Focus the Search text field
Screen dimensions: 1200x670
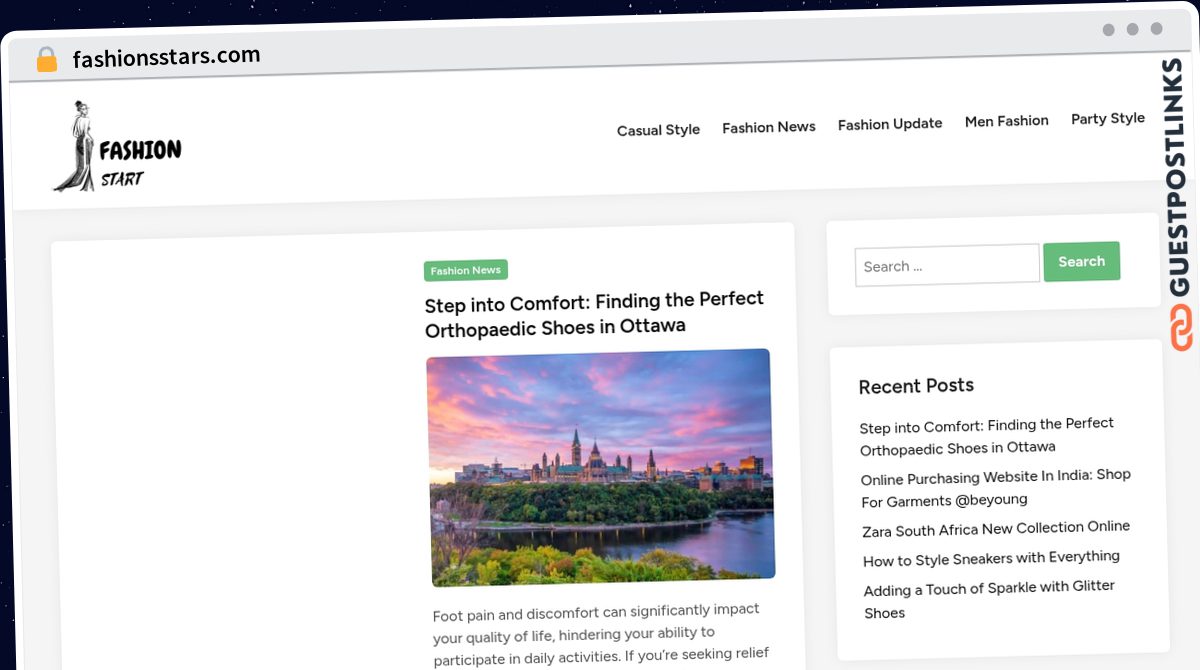[x=947, y=265]
